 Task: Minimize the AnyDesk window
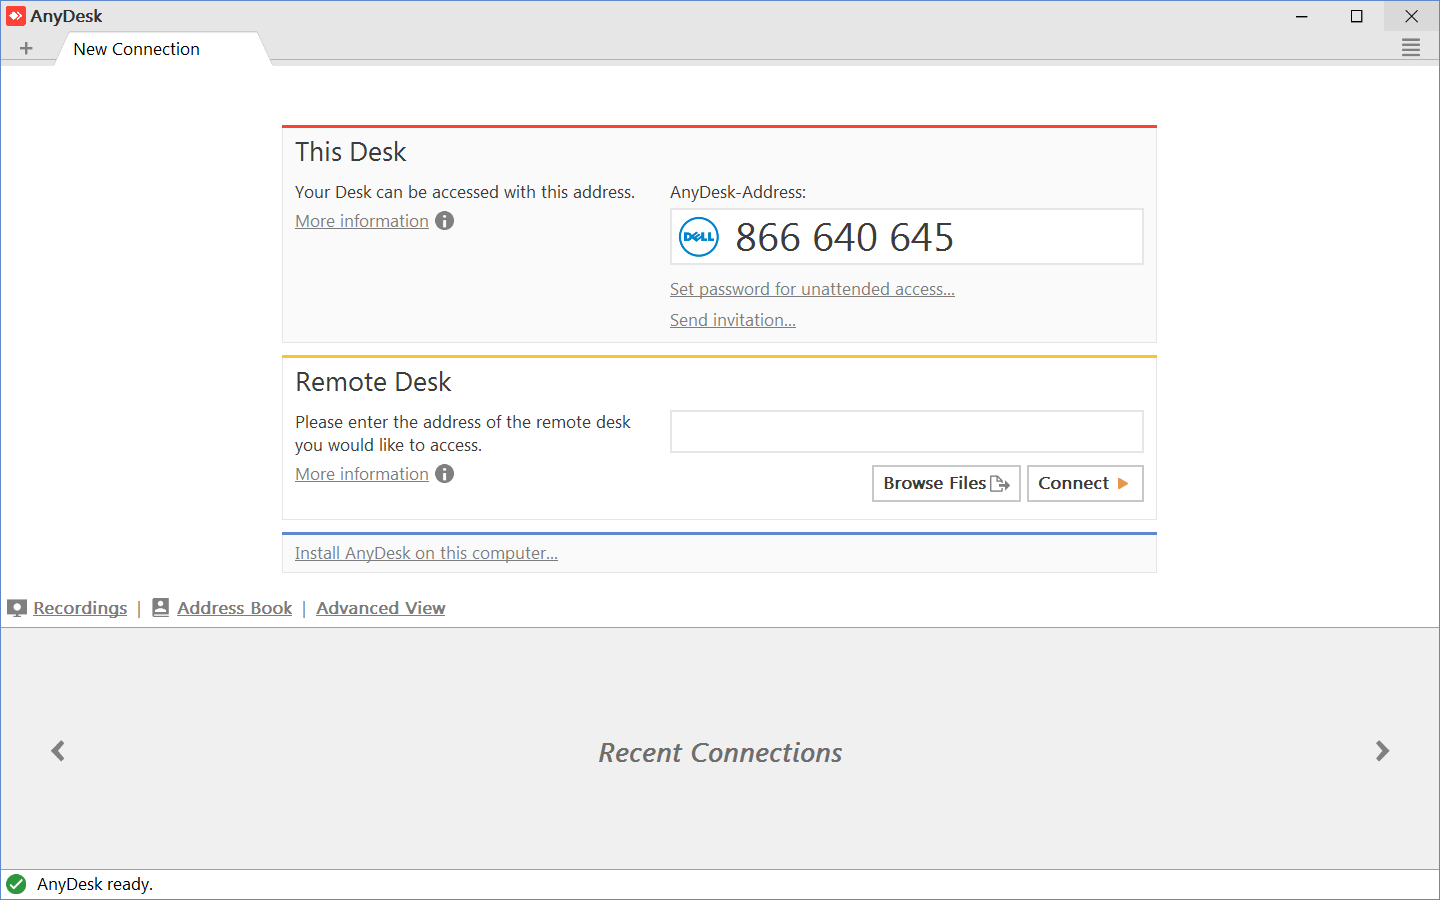pos(1302,16)
